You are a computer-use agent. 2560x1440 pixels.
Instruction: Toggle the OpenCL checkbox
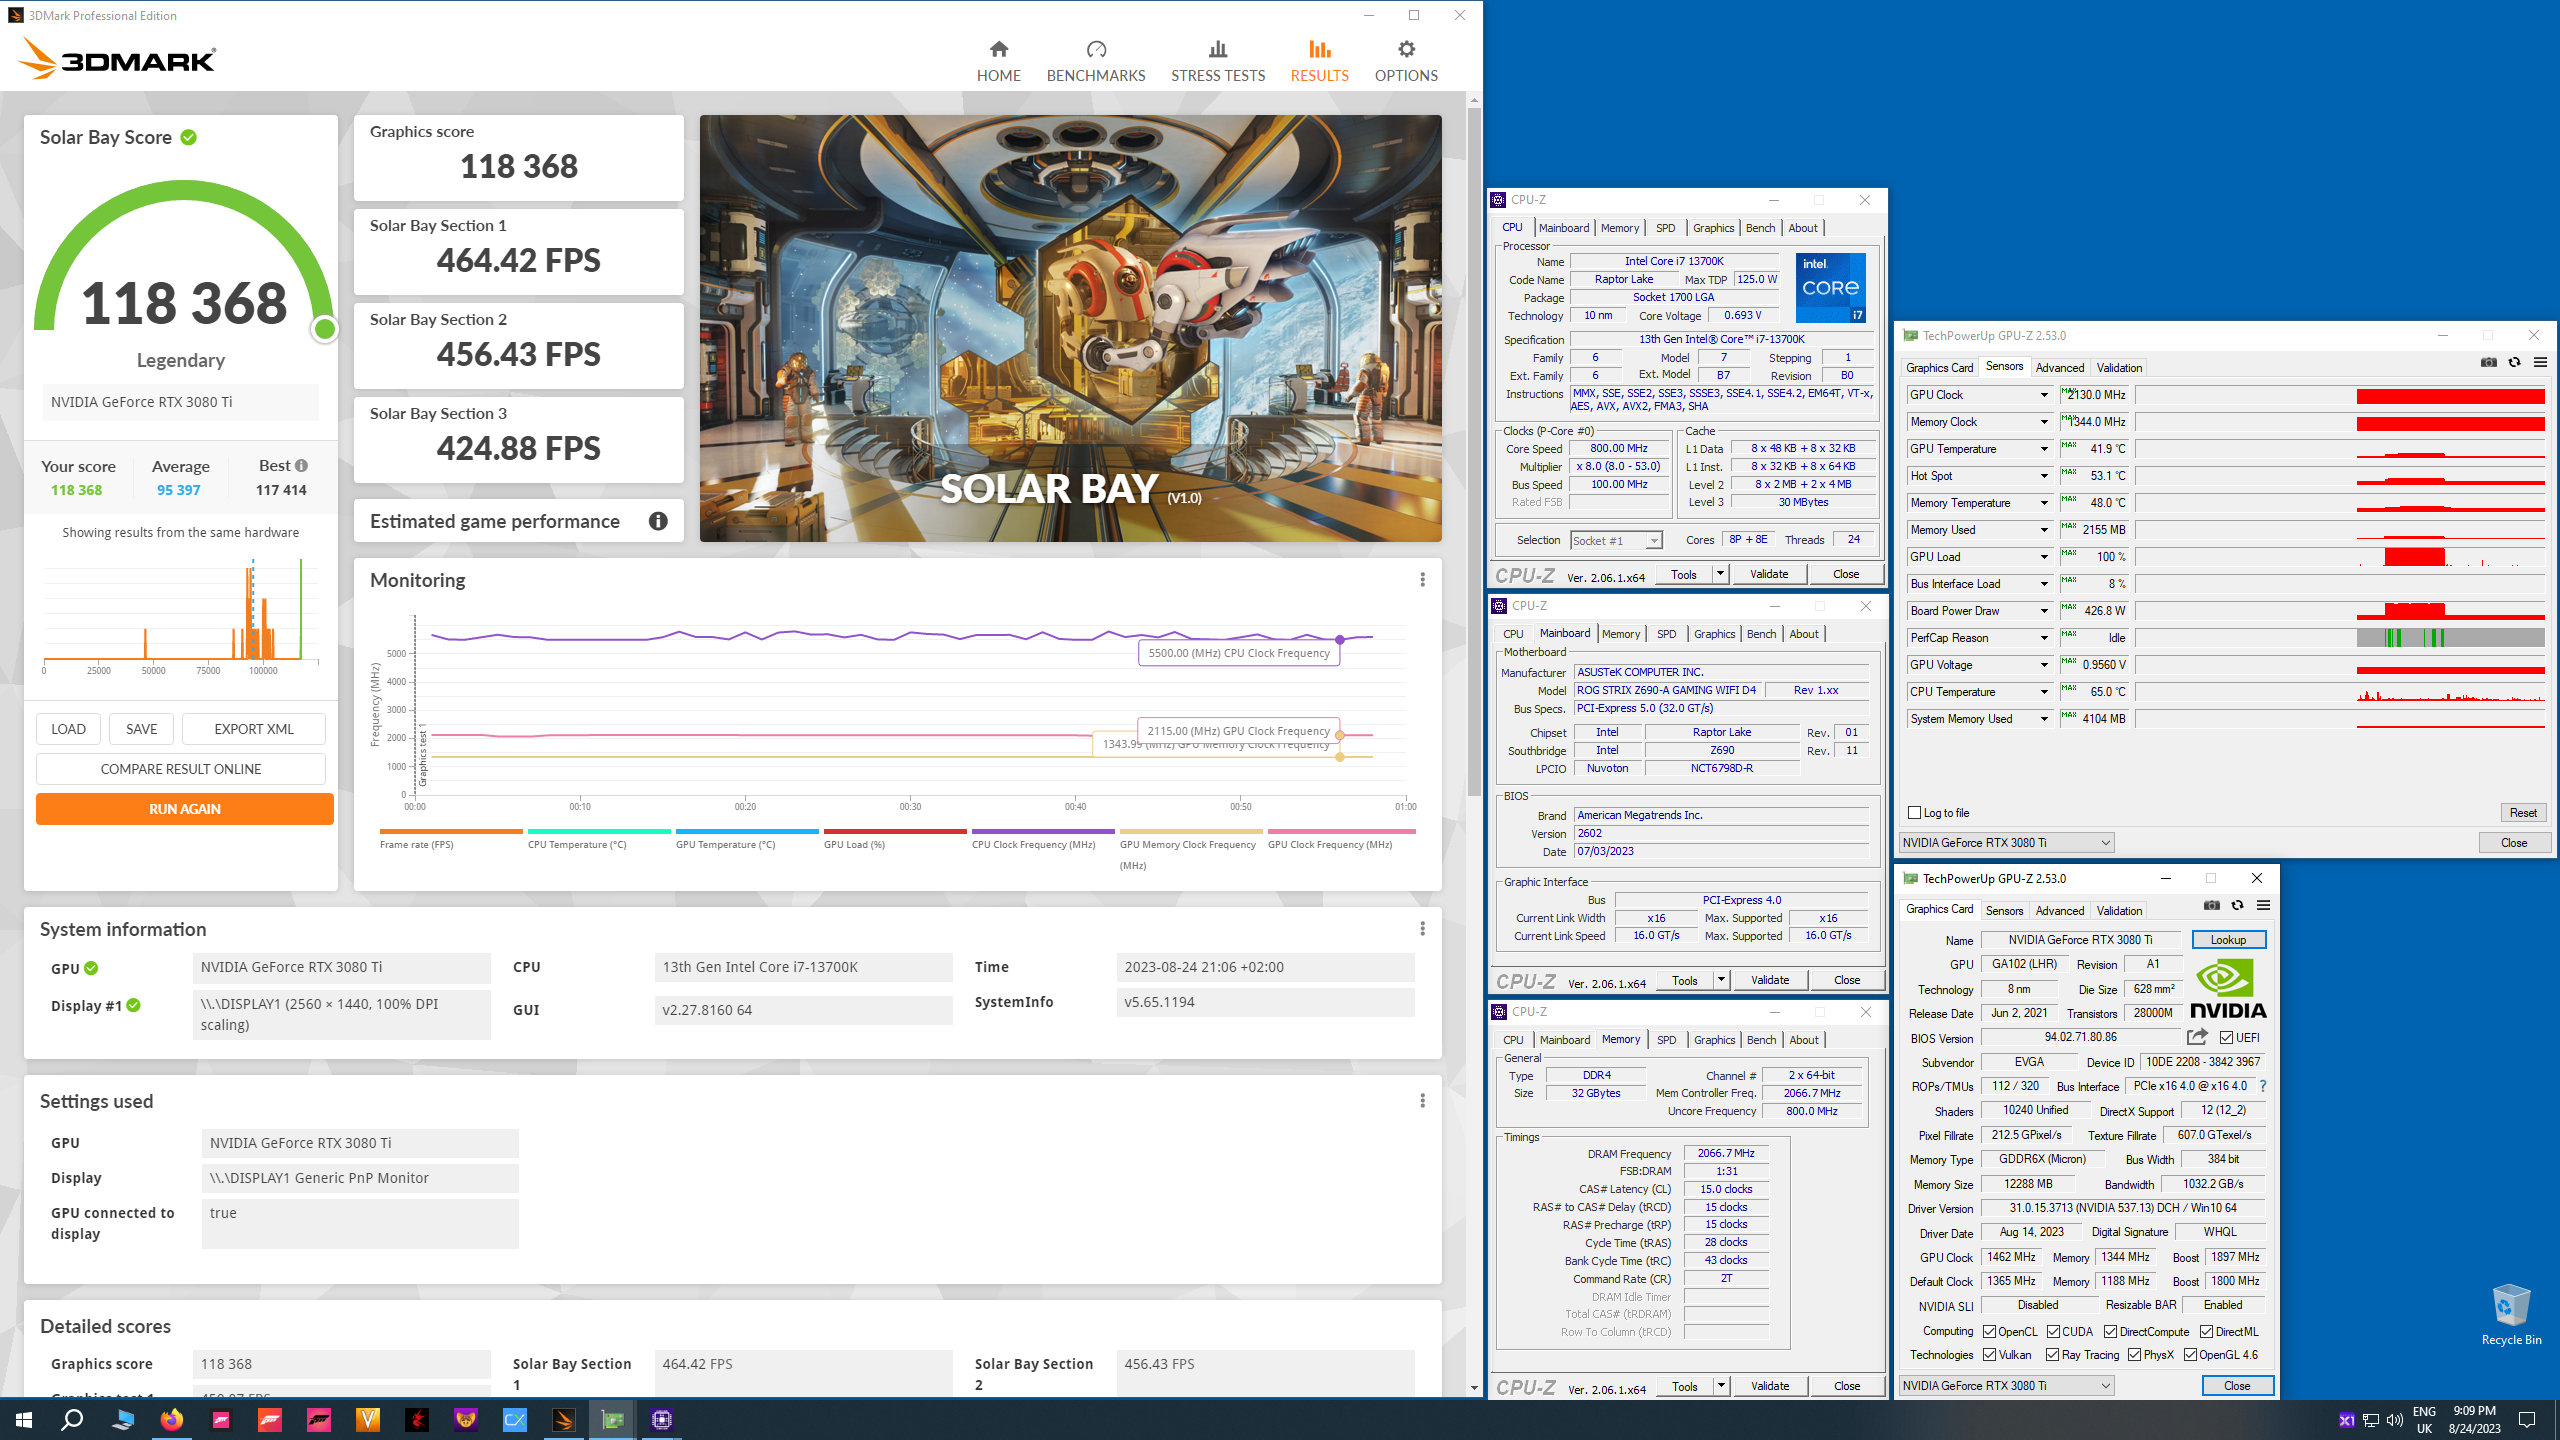(x=1989, y=1331)
